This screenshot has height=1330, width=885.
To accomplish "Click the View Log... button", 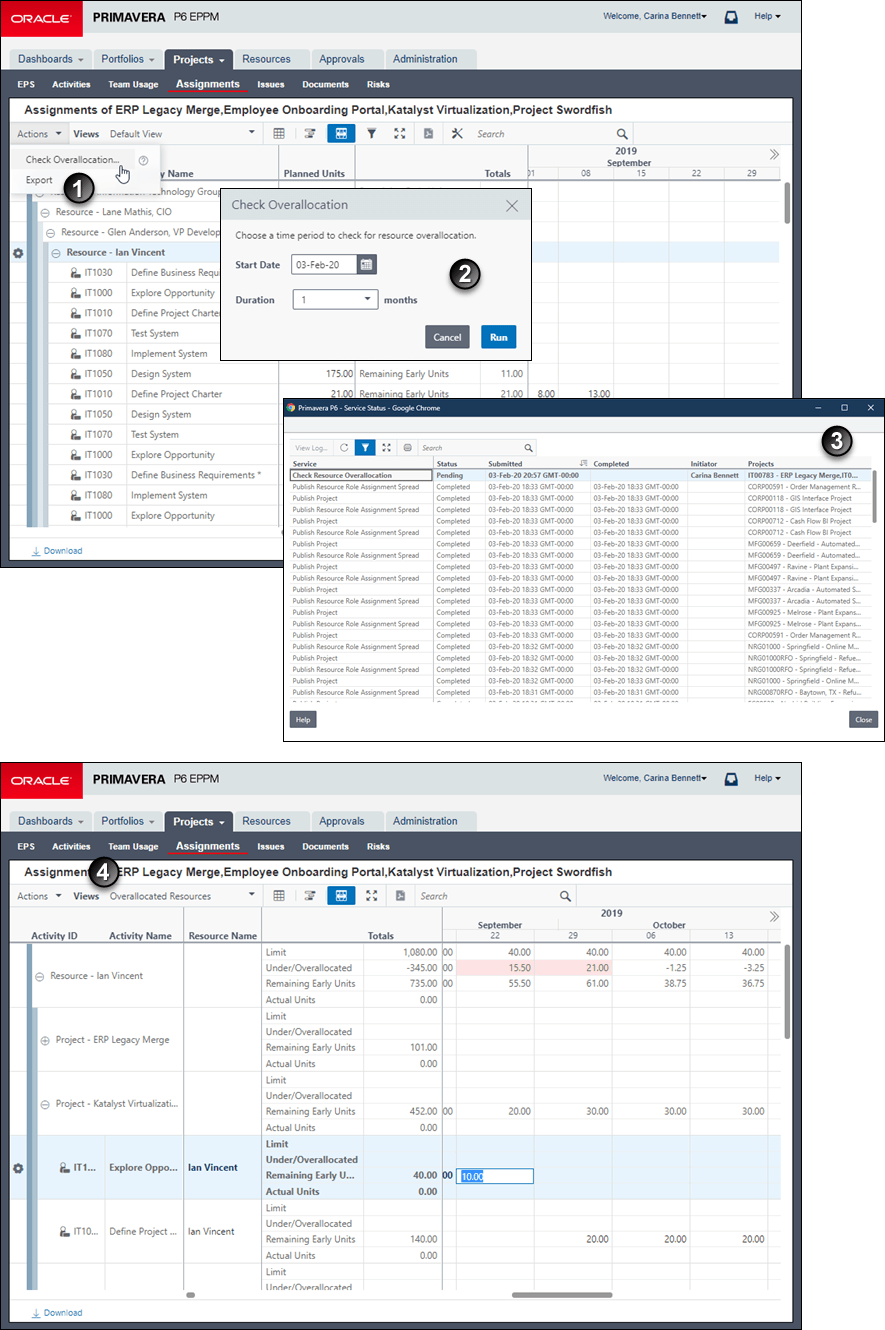I will click(x=311, y=448).
